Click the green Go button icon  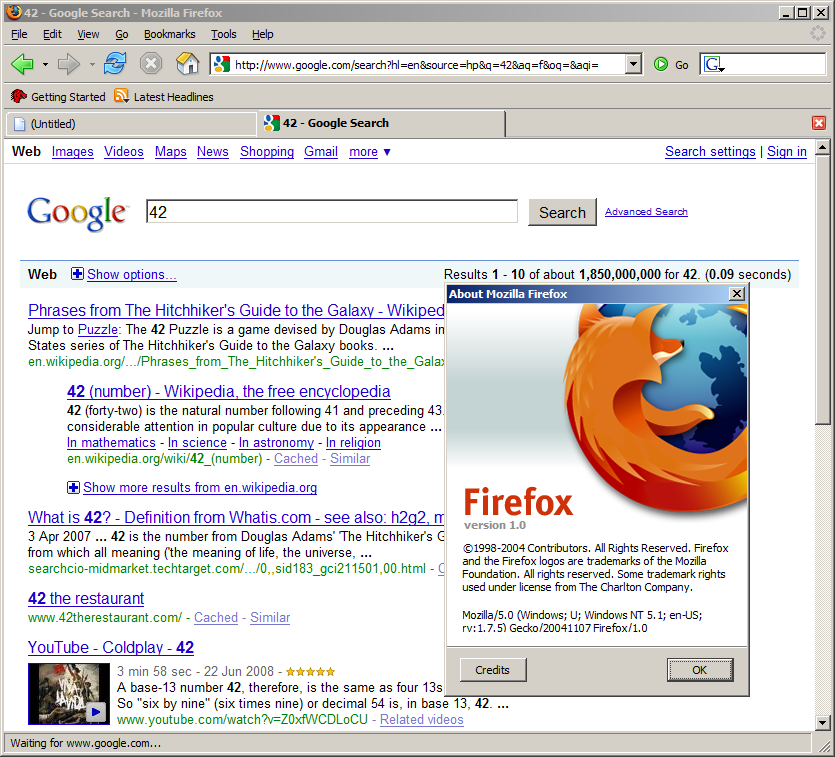[661, 64]
